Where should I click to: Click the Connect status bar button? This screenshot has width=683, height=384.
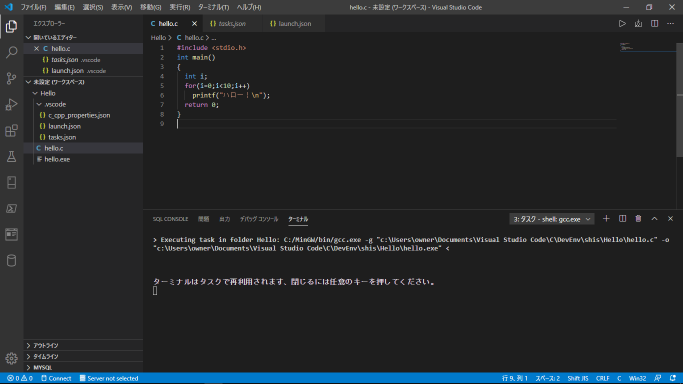[56, 378]
